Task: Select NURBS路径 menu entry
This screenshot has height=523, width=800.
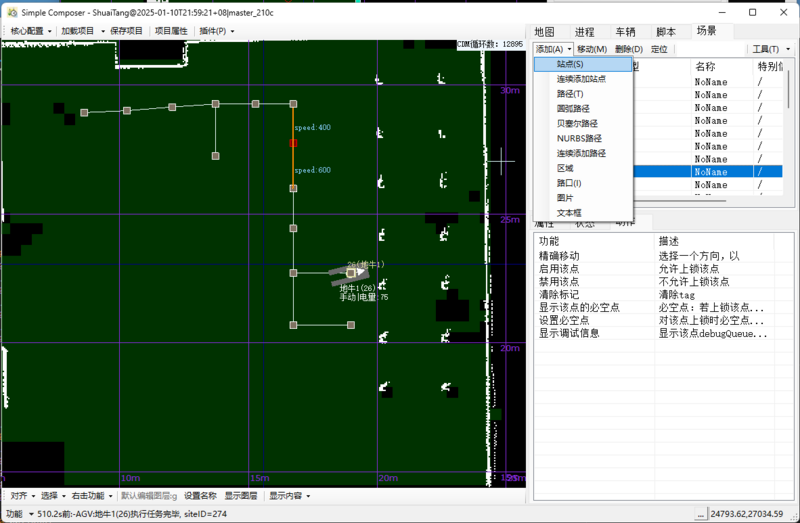Action: (583, 138)
